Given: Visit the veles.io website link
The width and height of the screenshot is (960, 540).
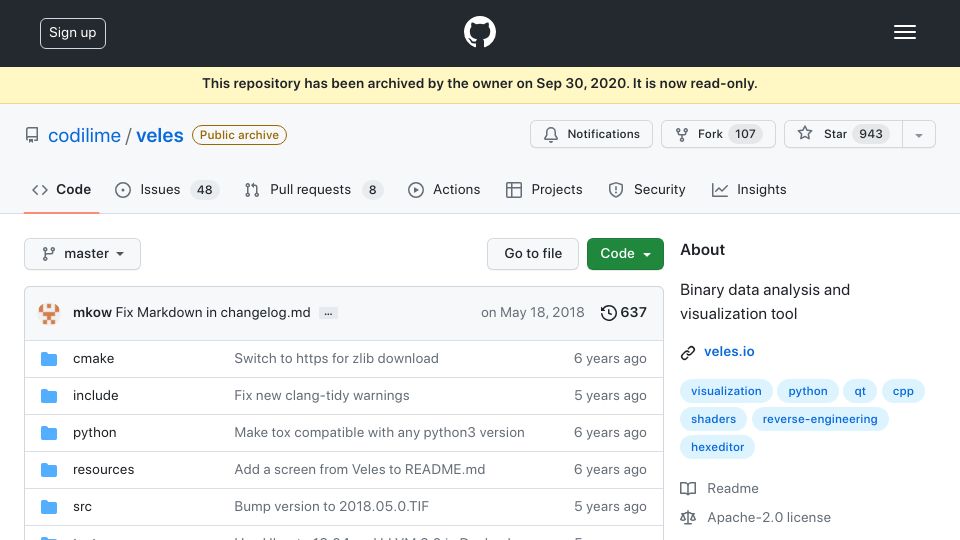Looking at the screenshot, I should click(x=729, y=351).
